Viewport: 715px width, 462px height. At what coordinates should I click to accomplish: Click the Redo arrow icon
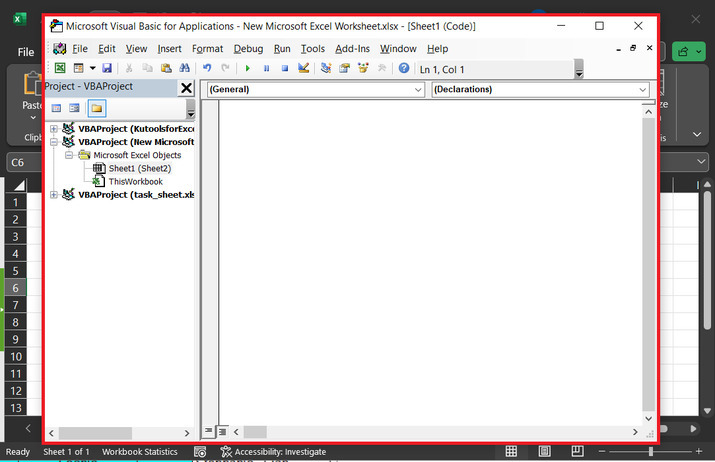(225, 68)
